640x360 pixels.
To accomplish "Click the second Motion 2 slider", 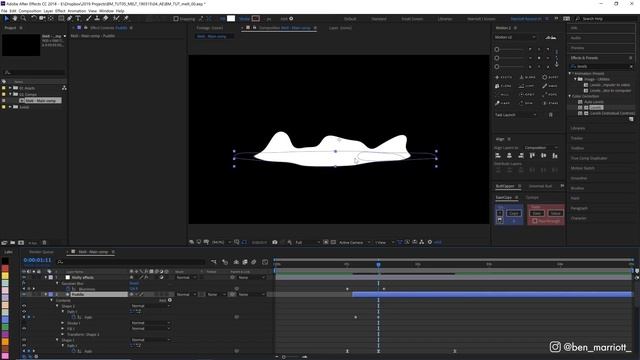I will click(509, 58).
